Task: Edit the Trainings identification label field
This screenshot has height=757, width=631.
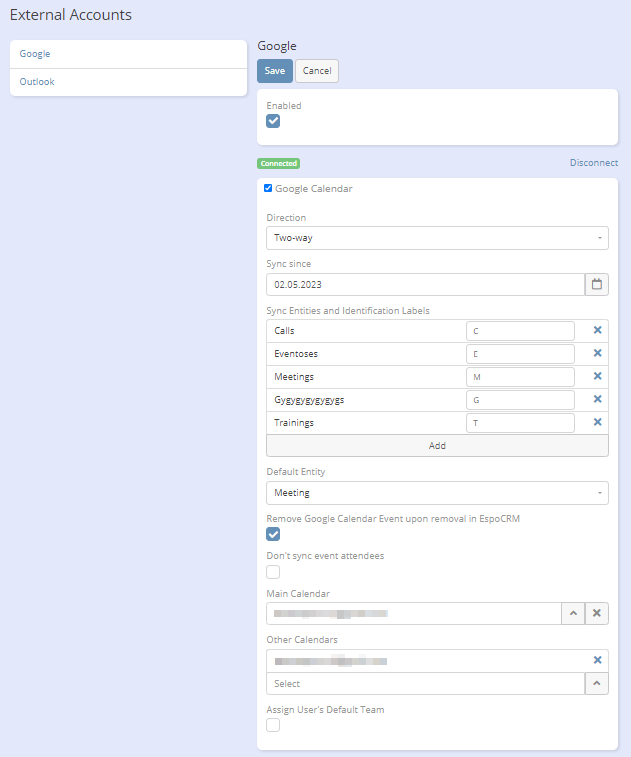Action: [520, 423]
